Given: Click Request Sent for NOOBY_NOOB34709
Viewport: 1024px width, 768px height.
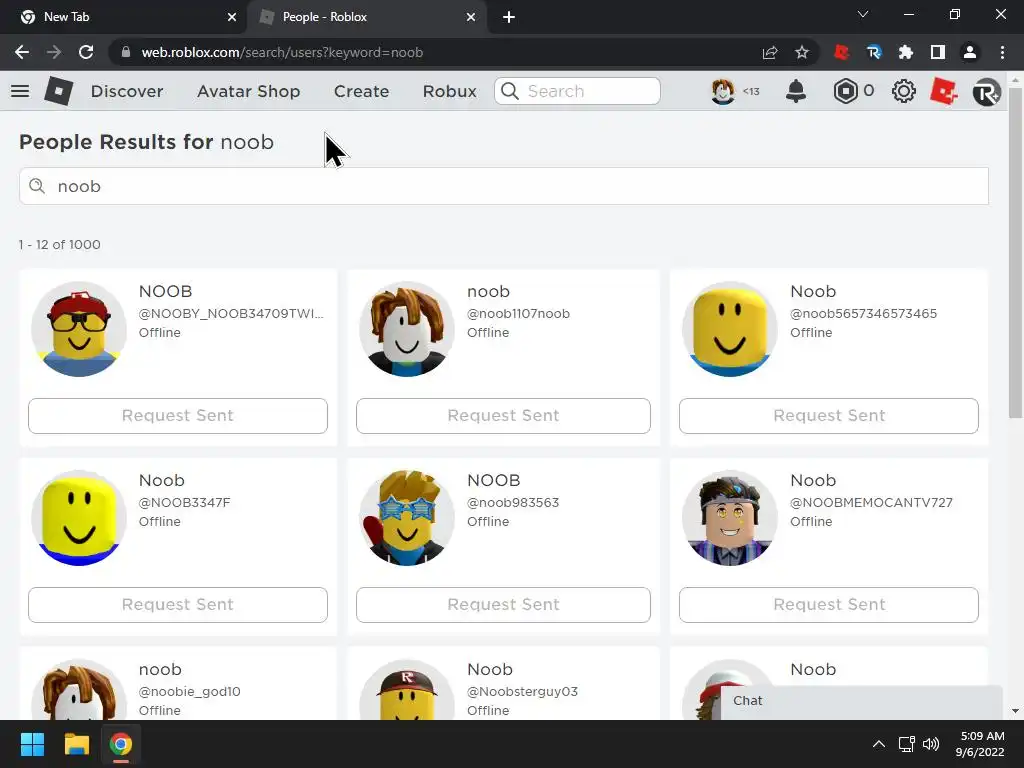Looking at the screenshot, I should 178,415.
